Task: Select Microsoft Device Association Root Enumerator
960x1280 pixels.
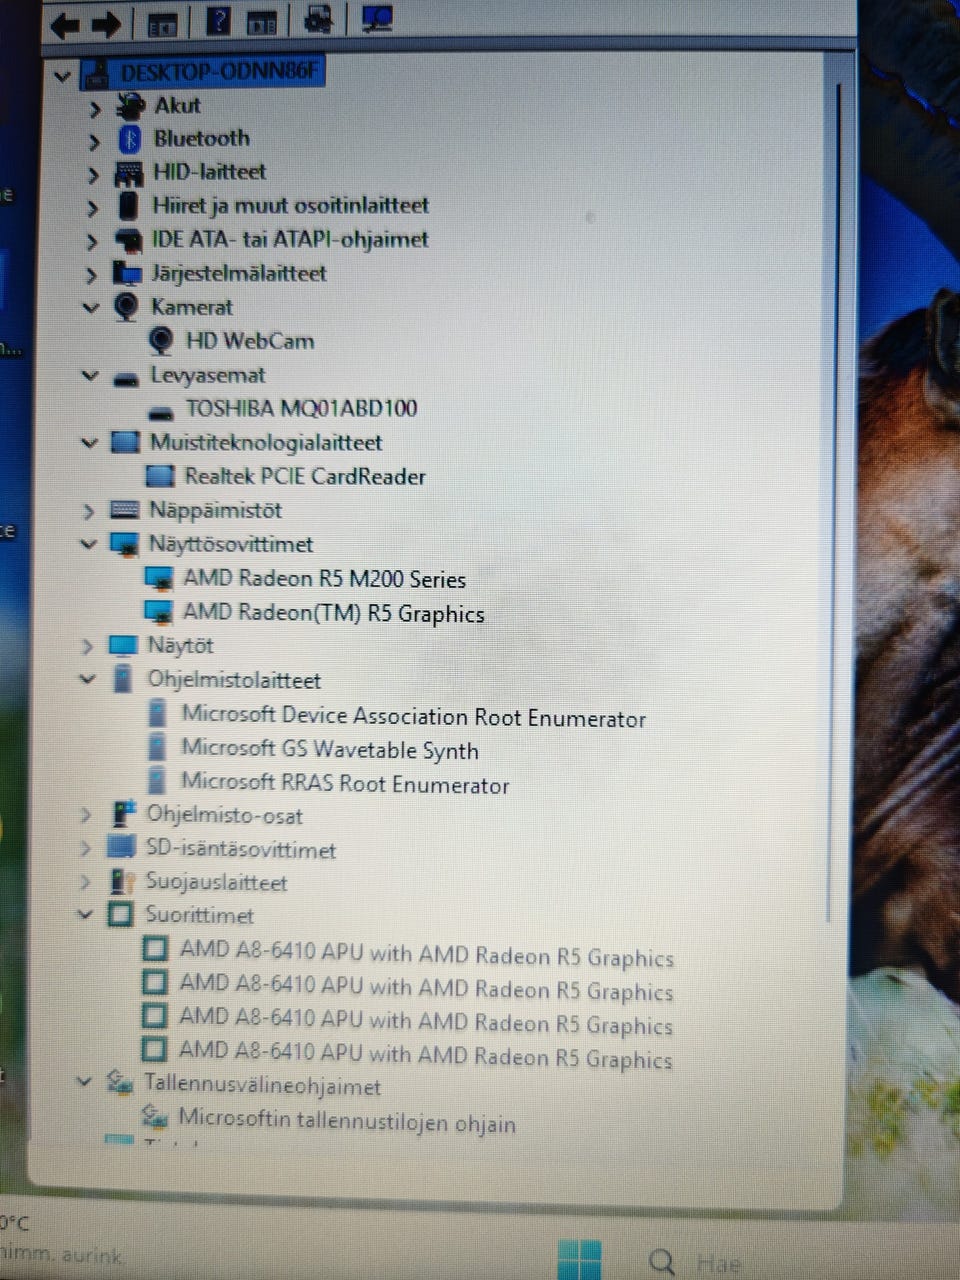Action: (413, 716)
